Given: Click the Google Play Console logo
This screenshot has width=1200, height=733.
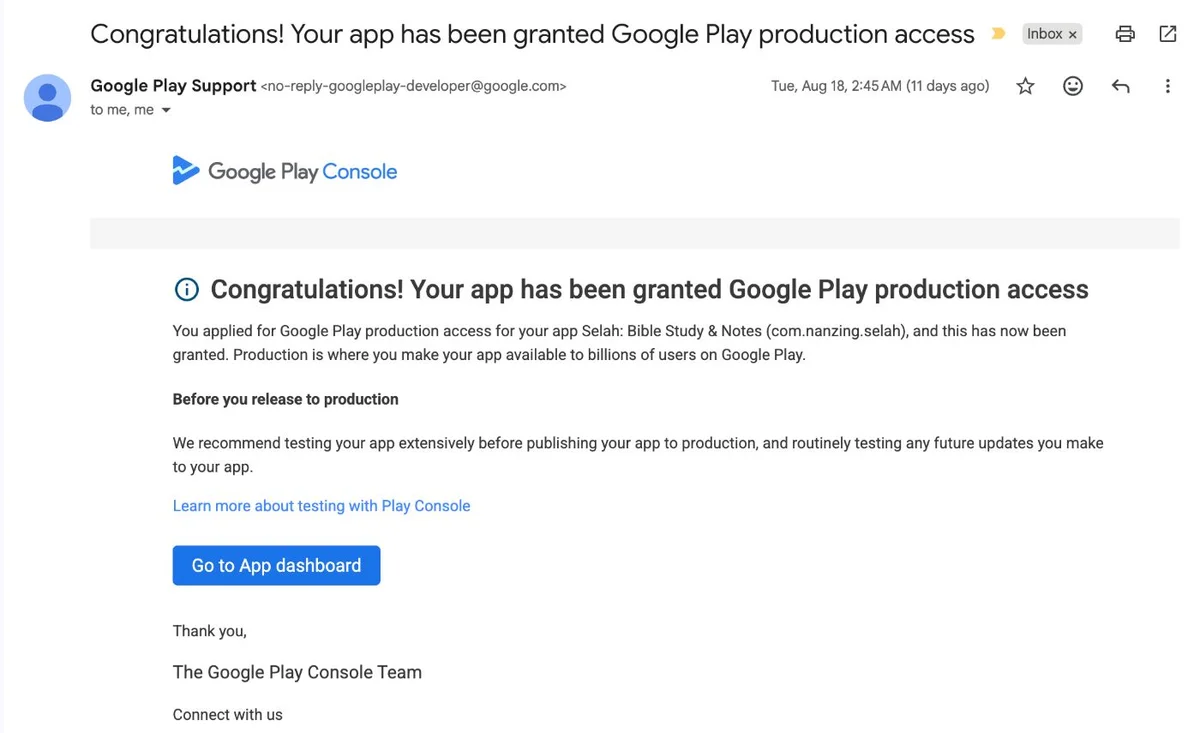Looking at the screenshot, I should (284, 171).
